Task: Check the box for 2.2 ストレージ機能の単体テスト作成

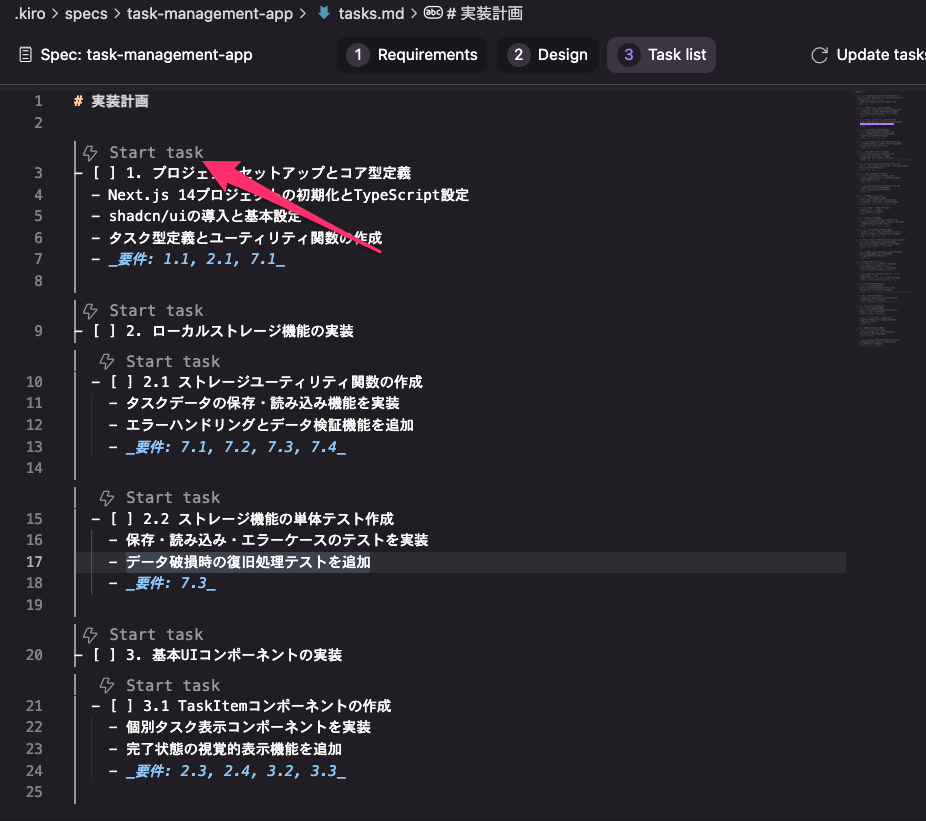Action: [122, 519]
